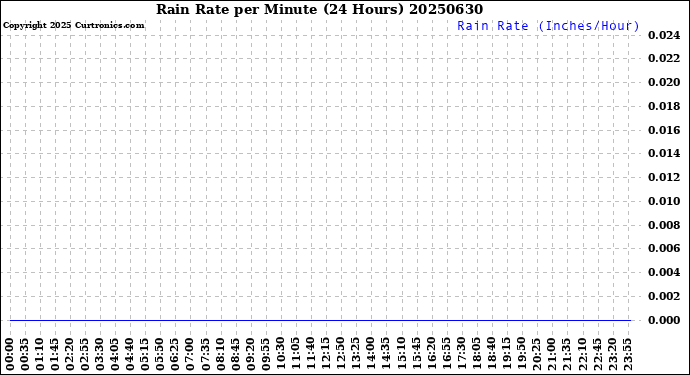690x375 pixels.
Task: Click the 08:10 time label
Action: (x=220, y=355)
